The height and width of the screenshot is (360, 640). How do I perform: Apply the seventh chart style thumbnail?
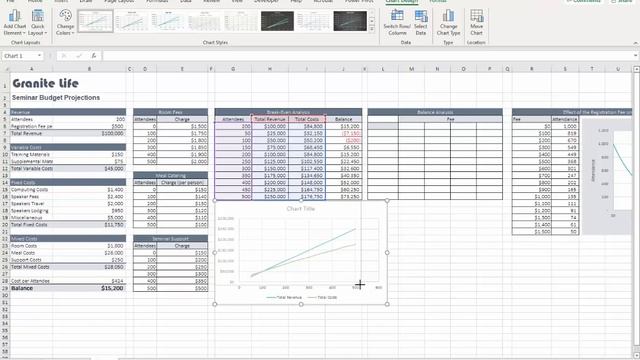313,21
